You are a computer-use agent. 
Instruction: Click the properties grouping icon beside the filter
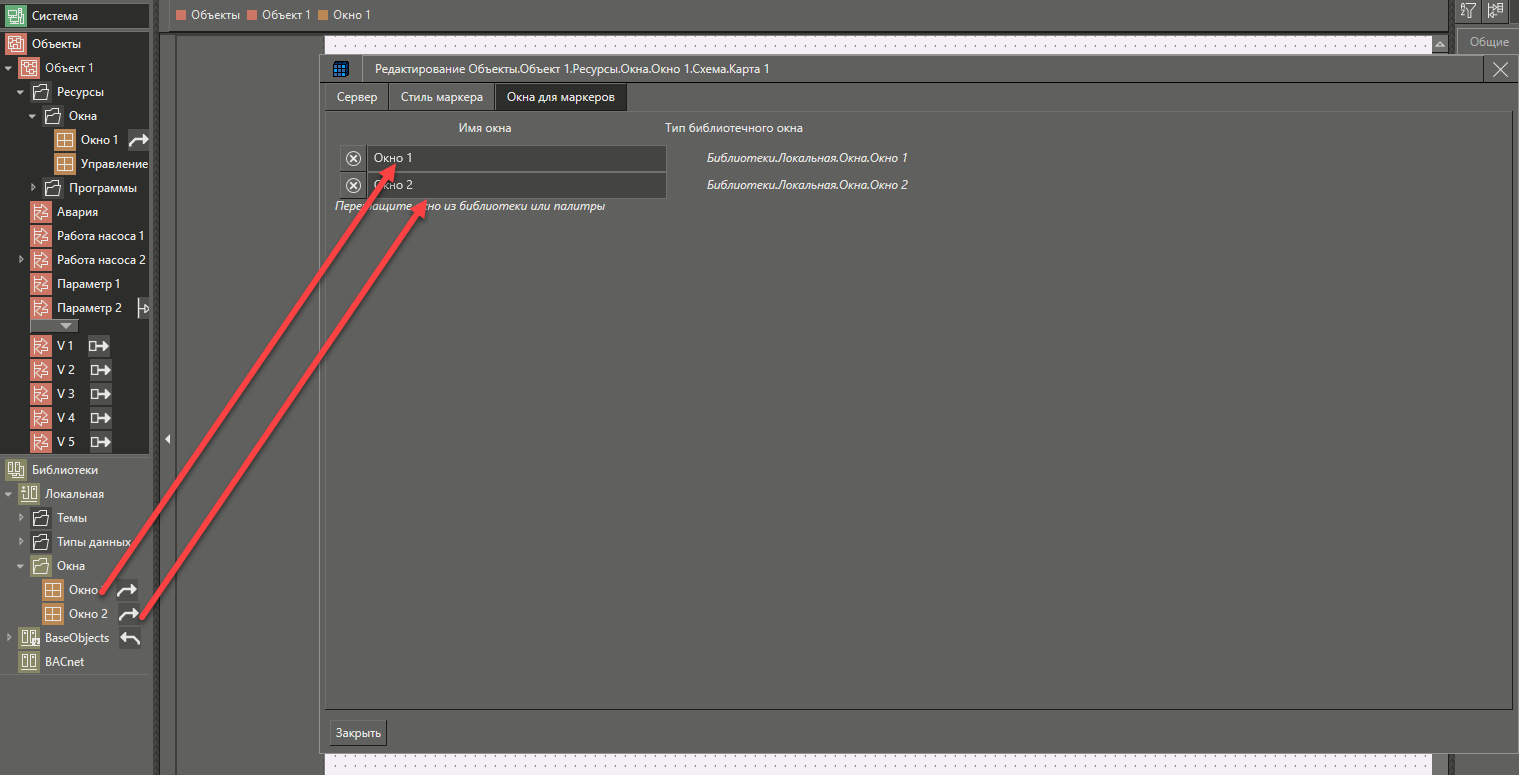point(1495,11)
